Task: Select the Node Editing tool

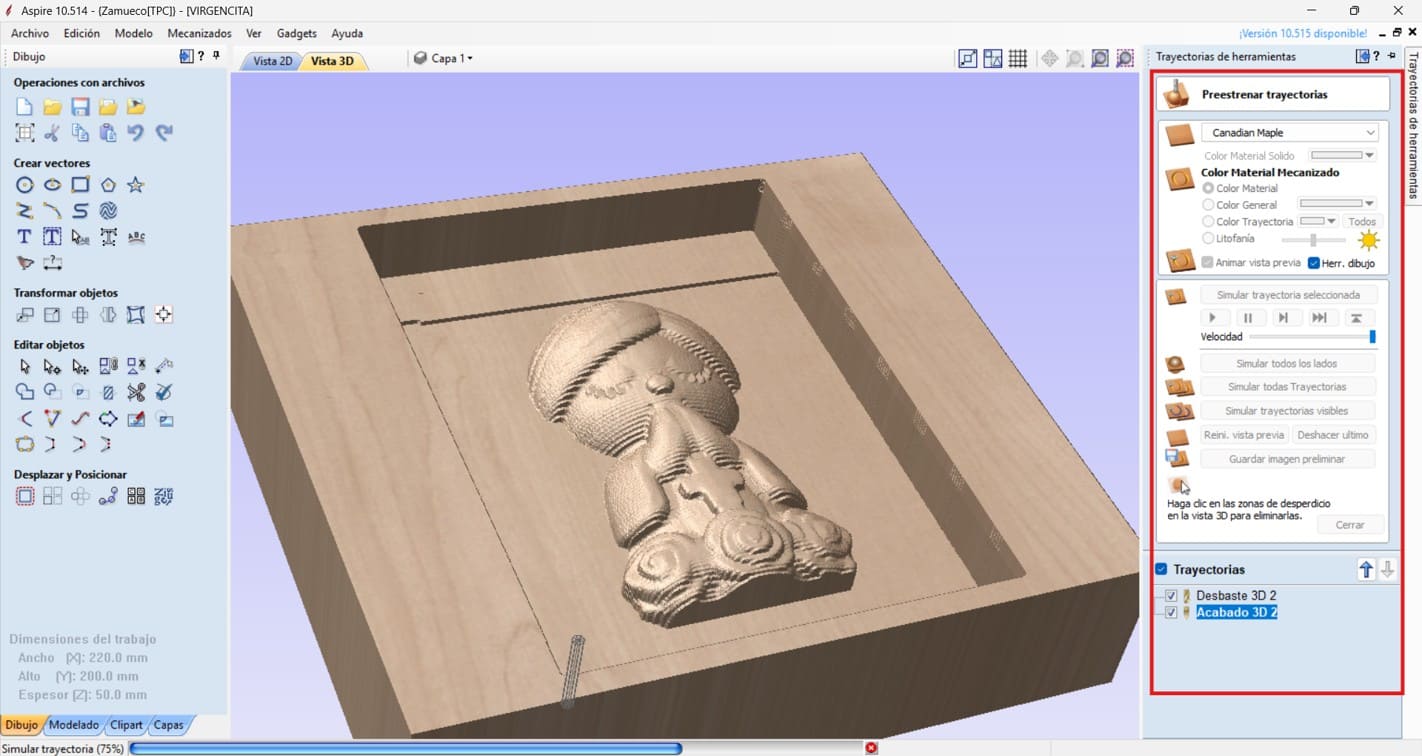Action: tap(52, 367)
